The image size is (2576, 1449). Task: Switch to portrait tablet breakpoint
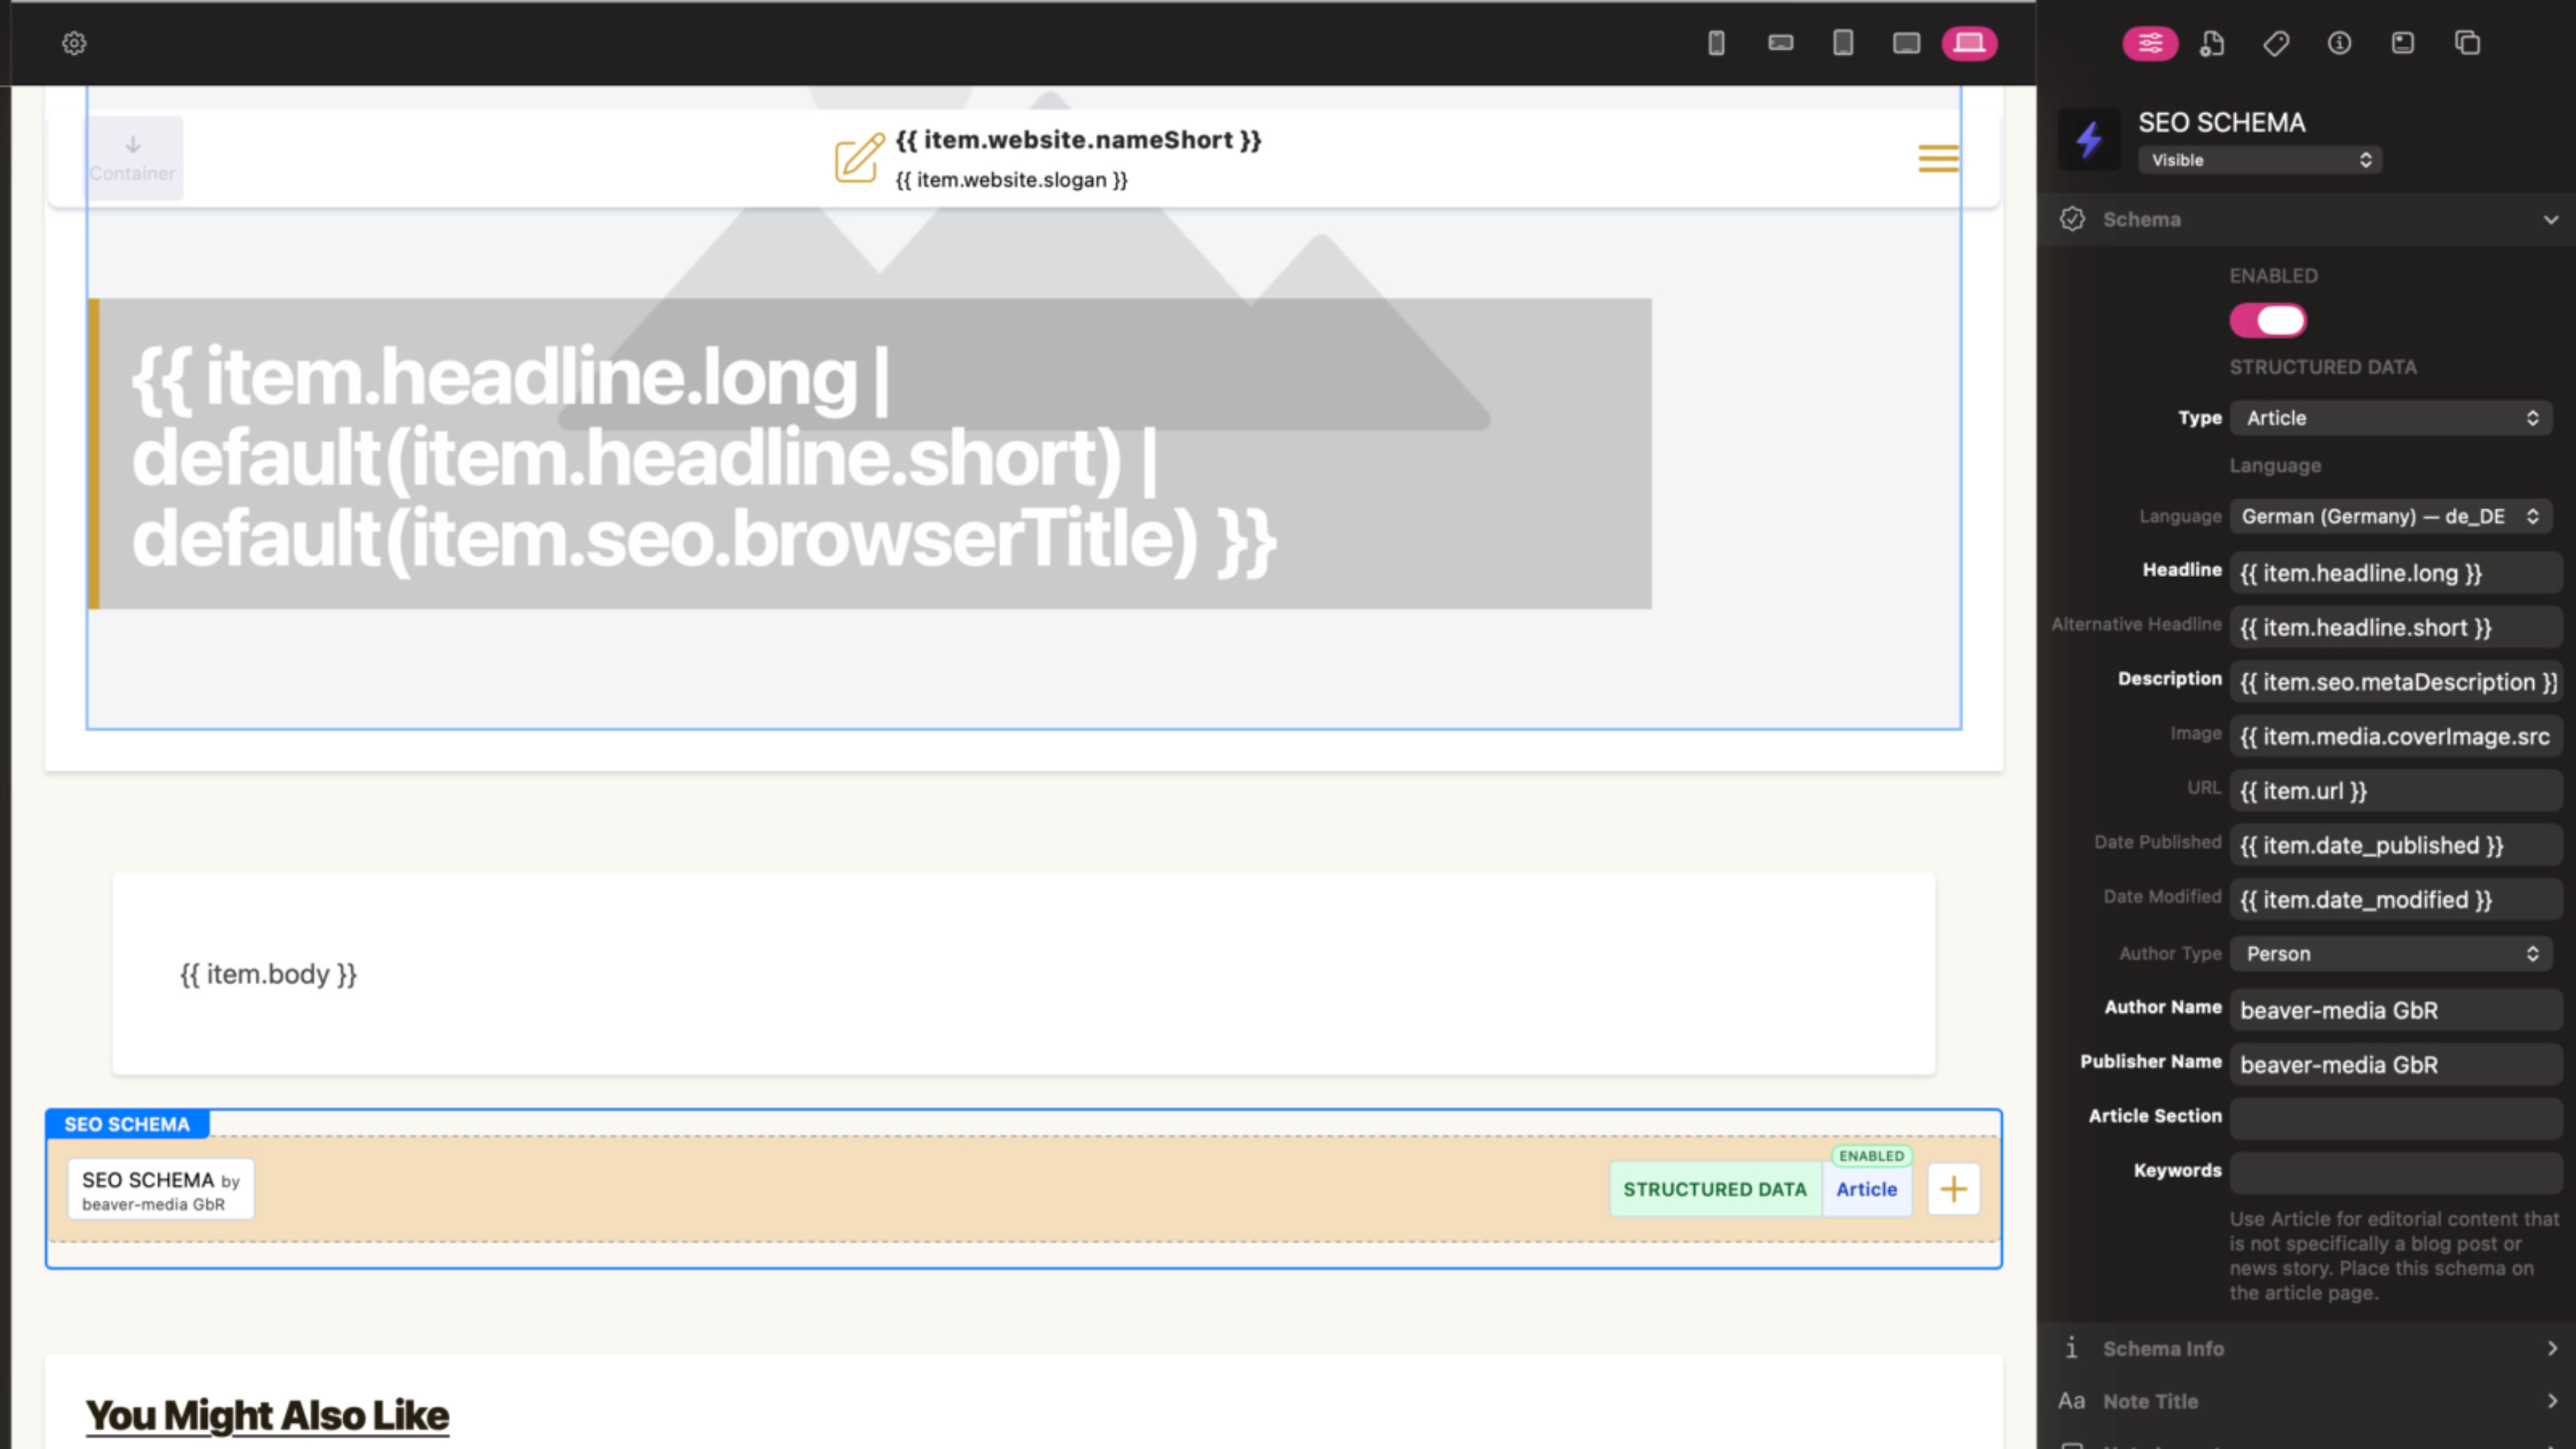pos(1843,43)
